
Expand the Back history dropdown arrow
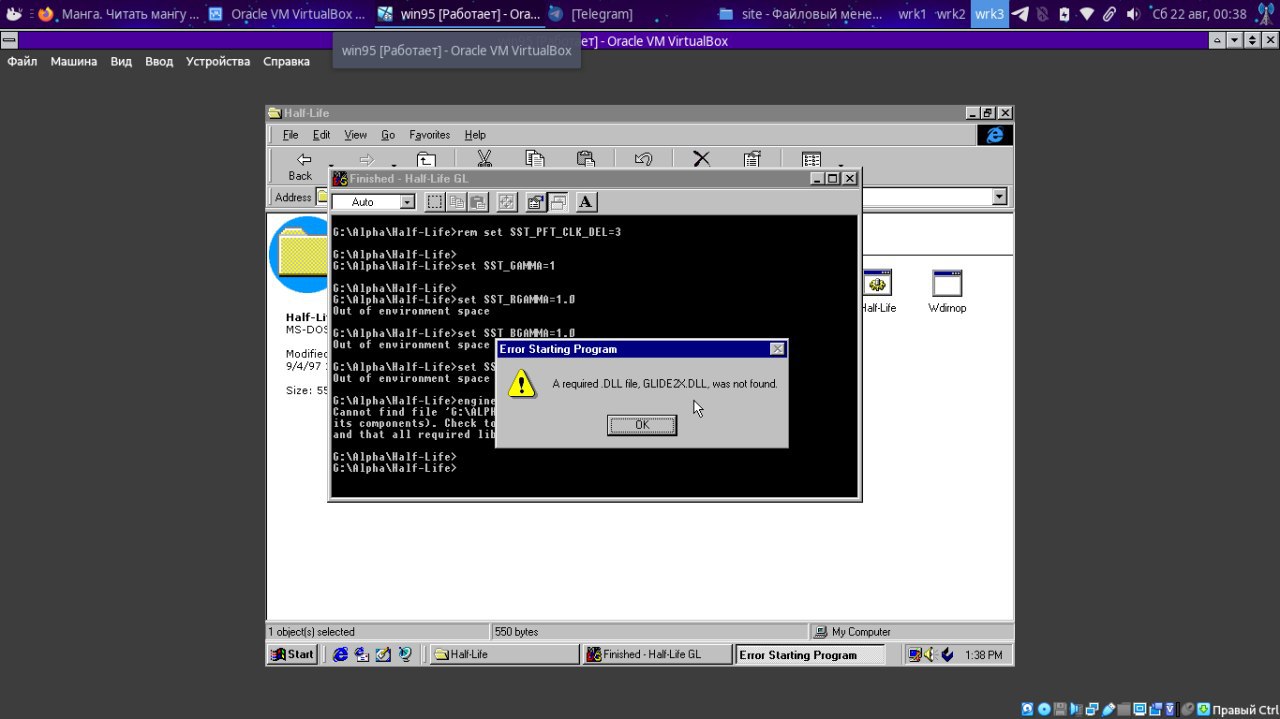pos(330,166)
